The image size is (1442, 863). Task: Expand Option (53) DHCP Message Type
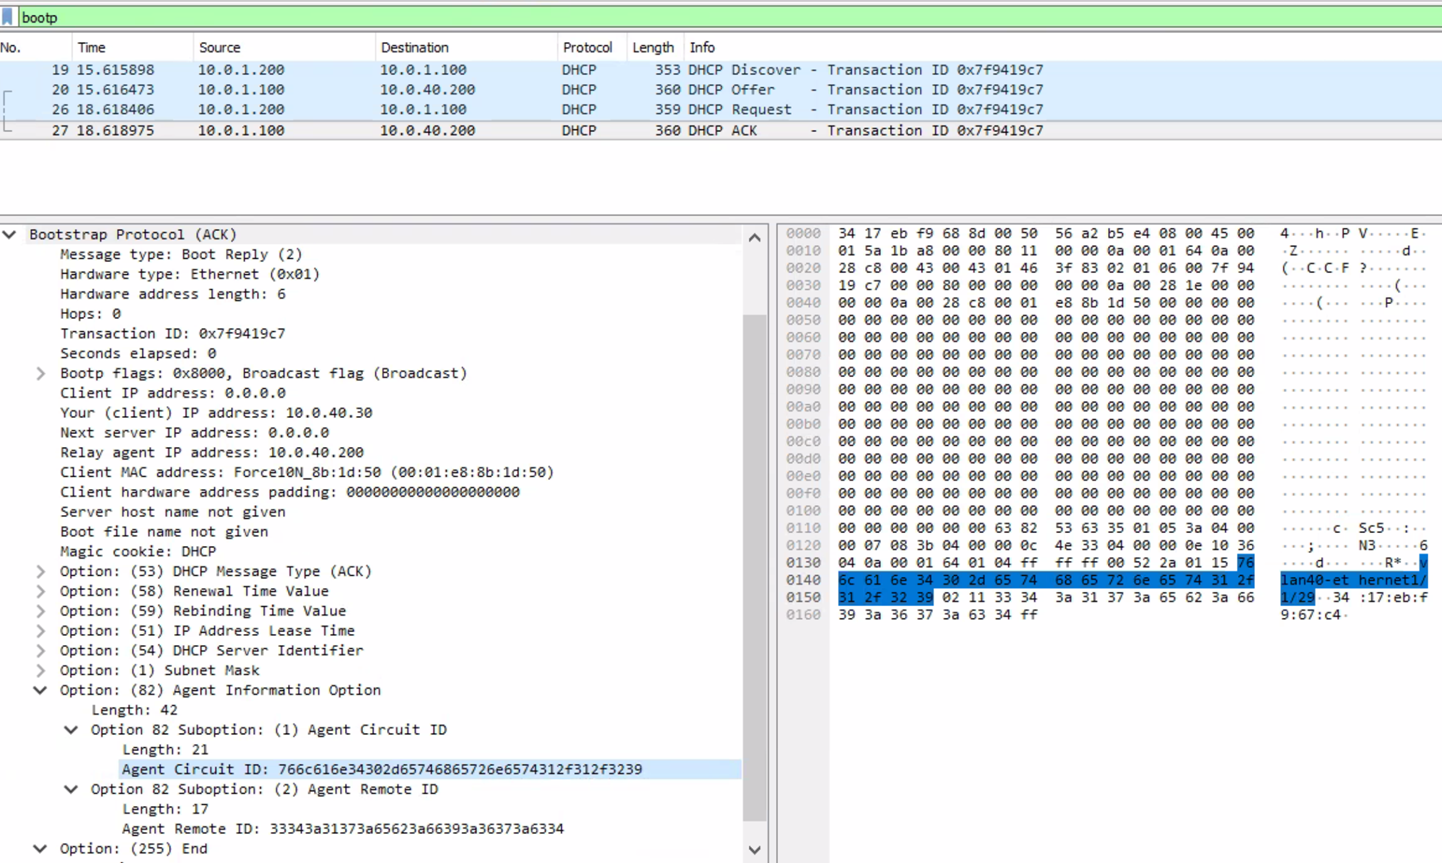tap(40, 571)
